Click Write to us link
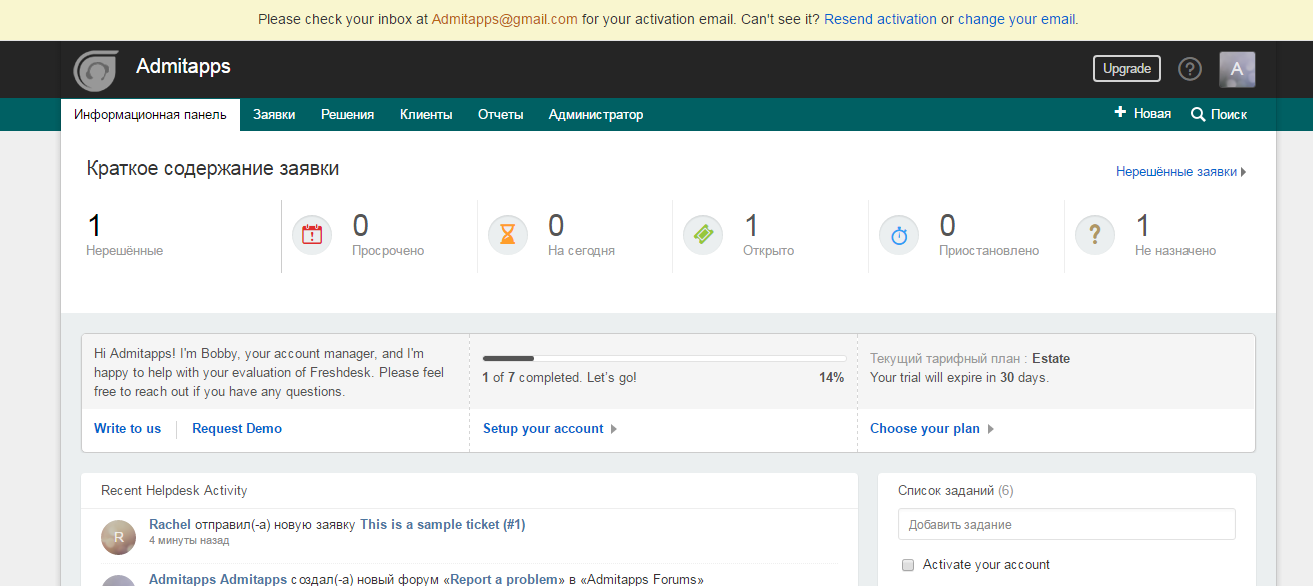The image size is (1313, 586). [127, 428]
